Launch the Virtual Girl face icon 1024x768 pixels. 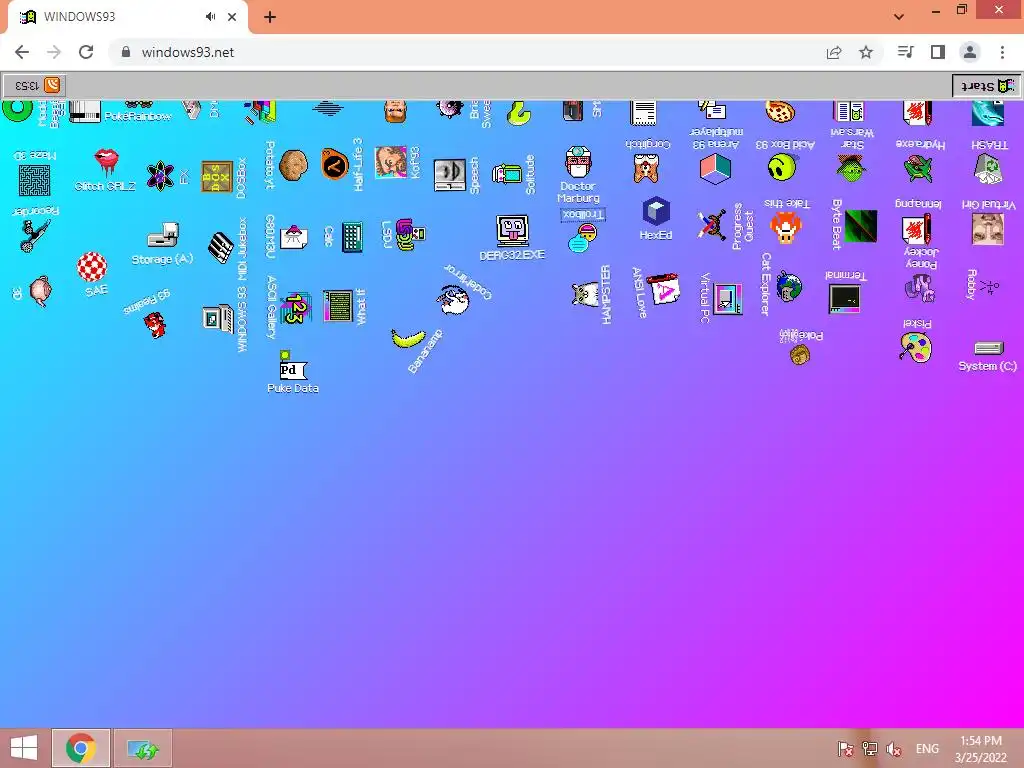pos(987,229)
